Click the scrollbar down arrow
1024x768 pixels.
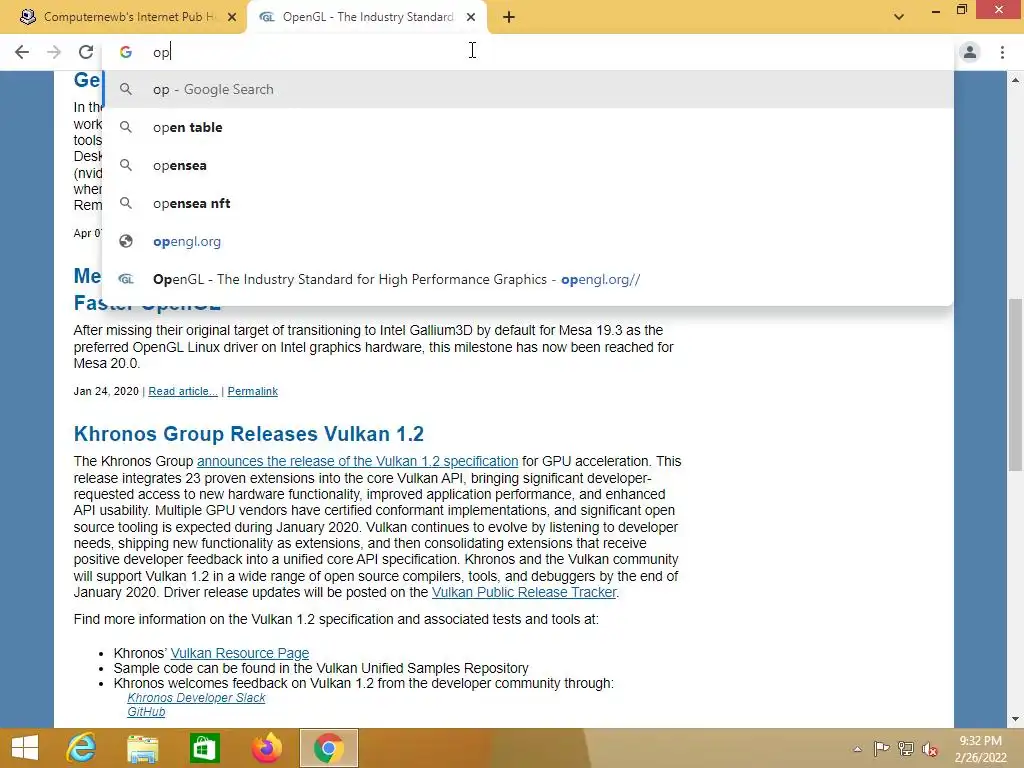coord(1015,719)
